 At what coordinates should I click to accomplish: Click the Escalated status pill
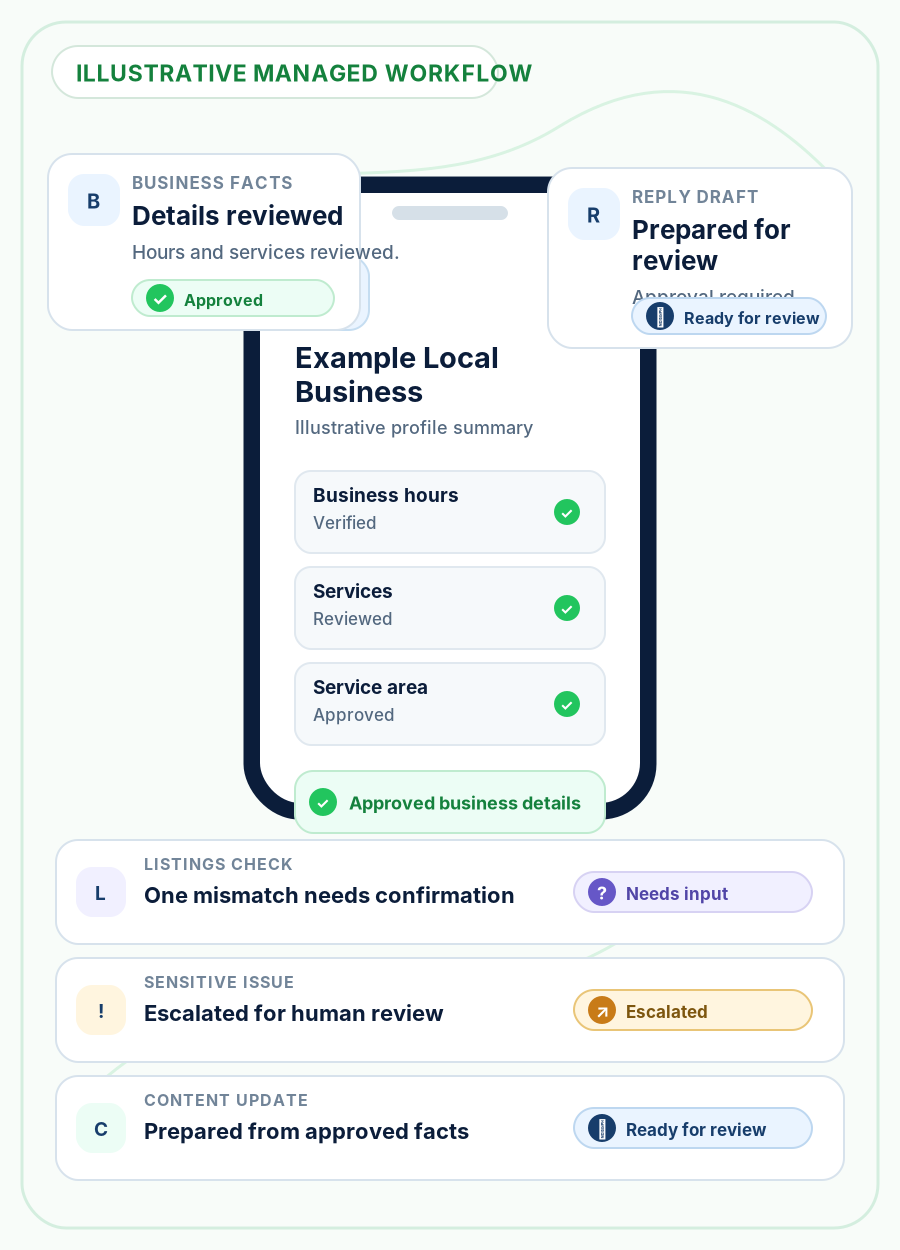693,1011
